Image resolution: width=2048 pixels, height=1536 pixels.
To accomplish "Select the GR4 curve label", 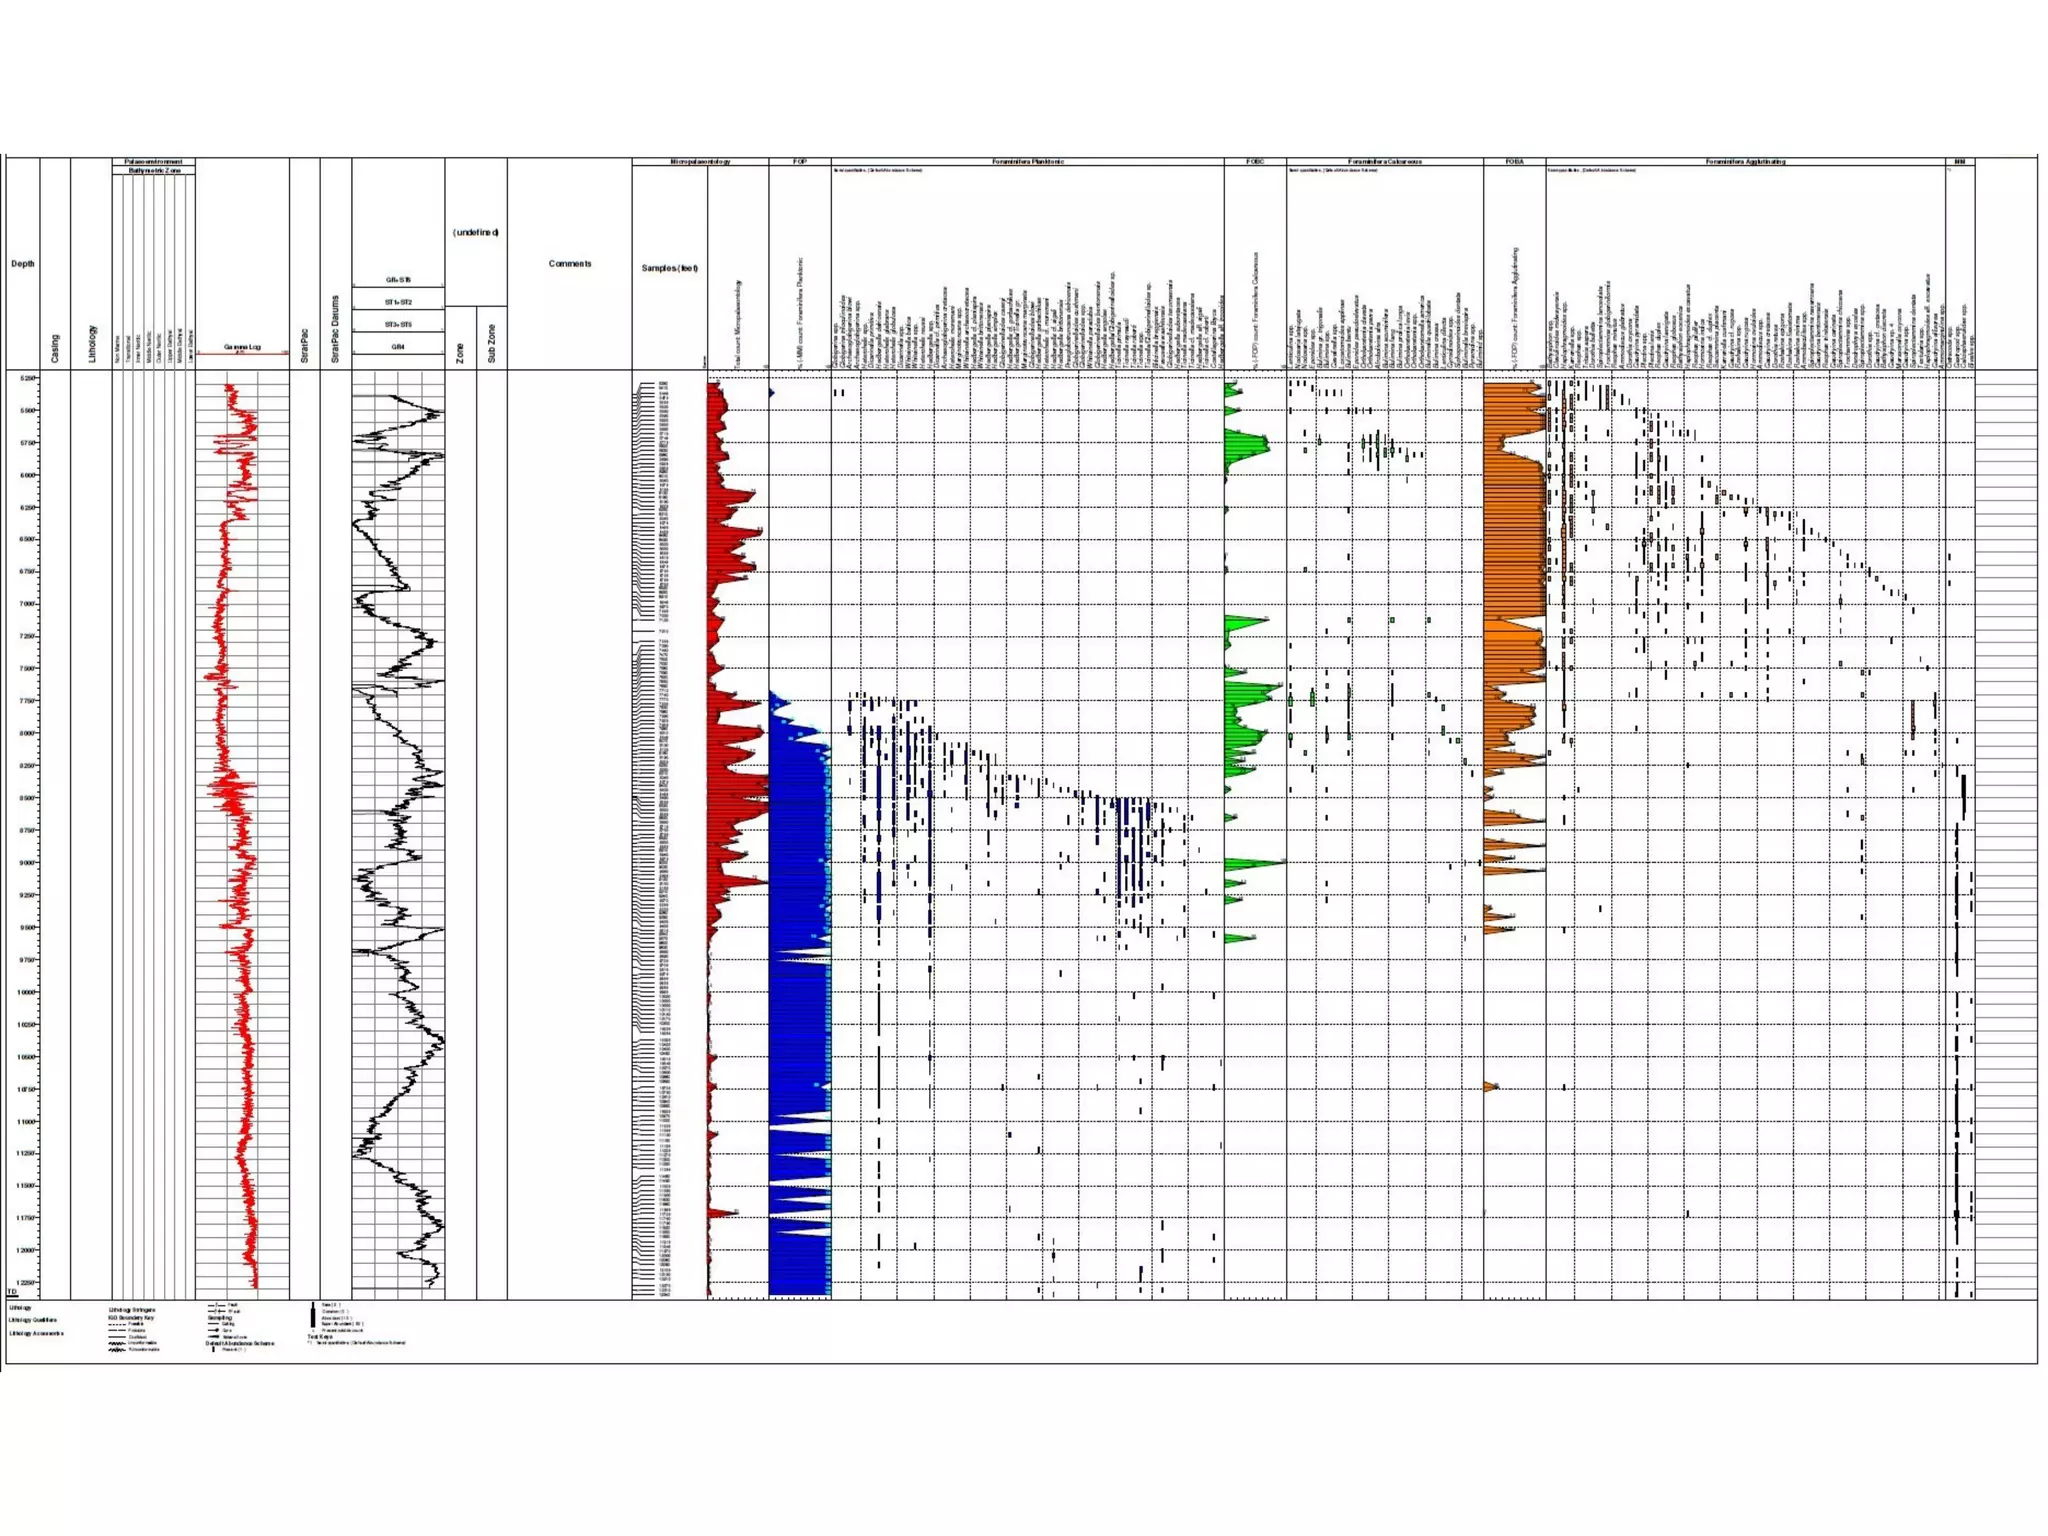I will tap(398, 347).
